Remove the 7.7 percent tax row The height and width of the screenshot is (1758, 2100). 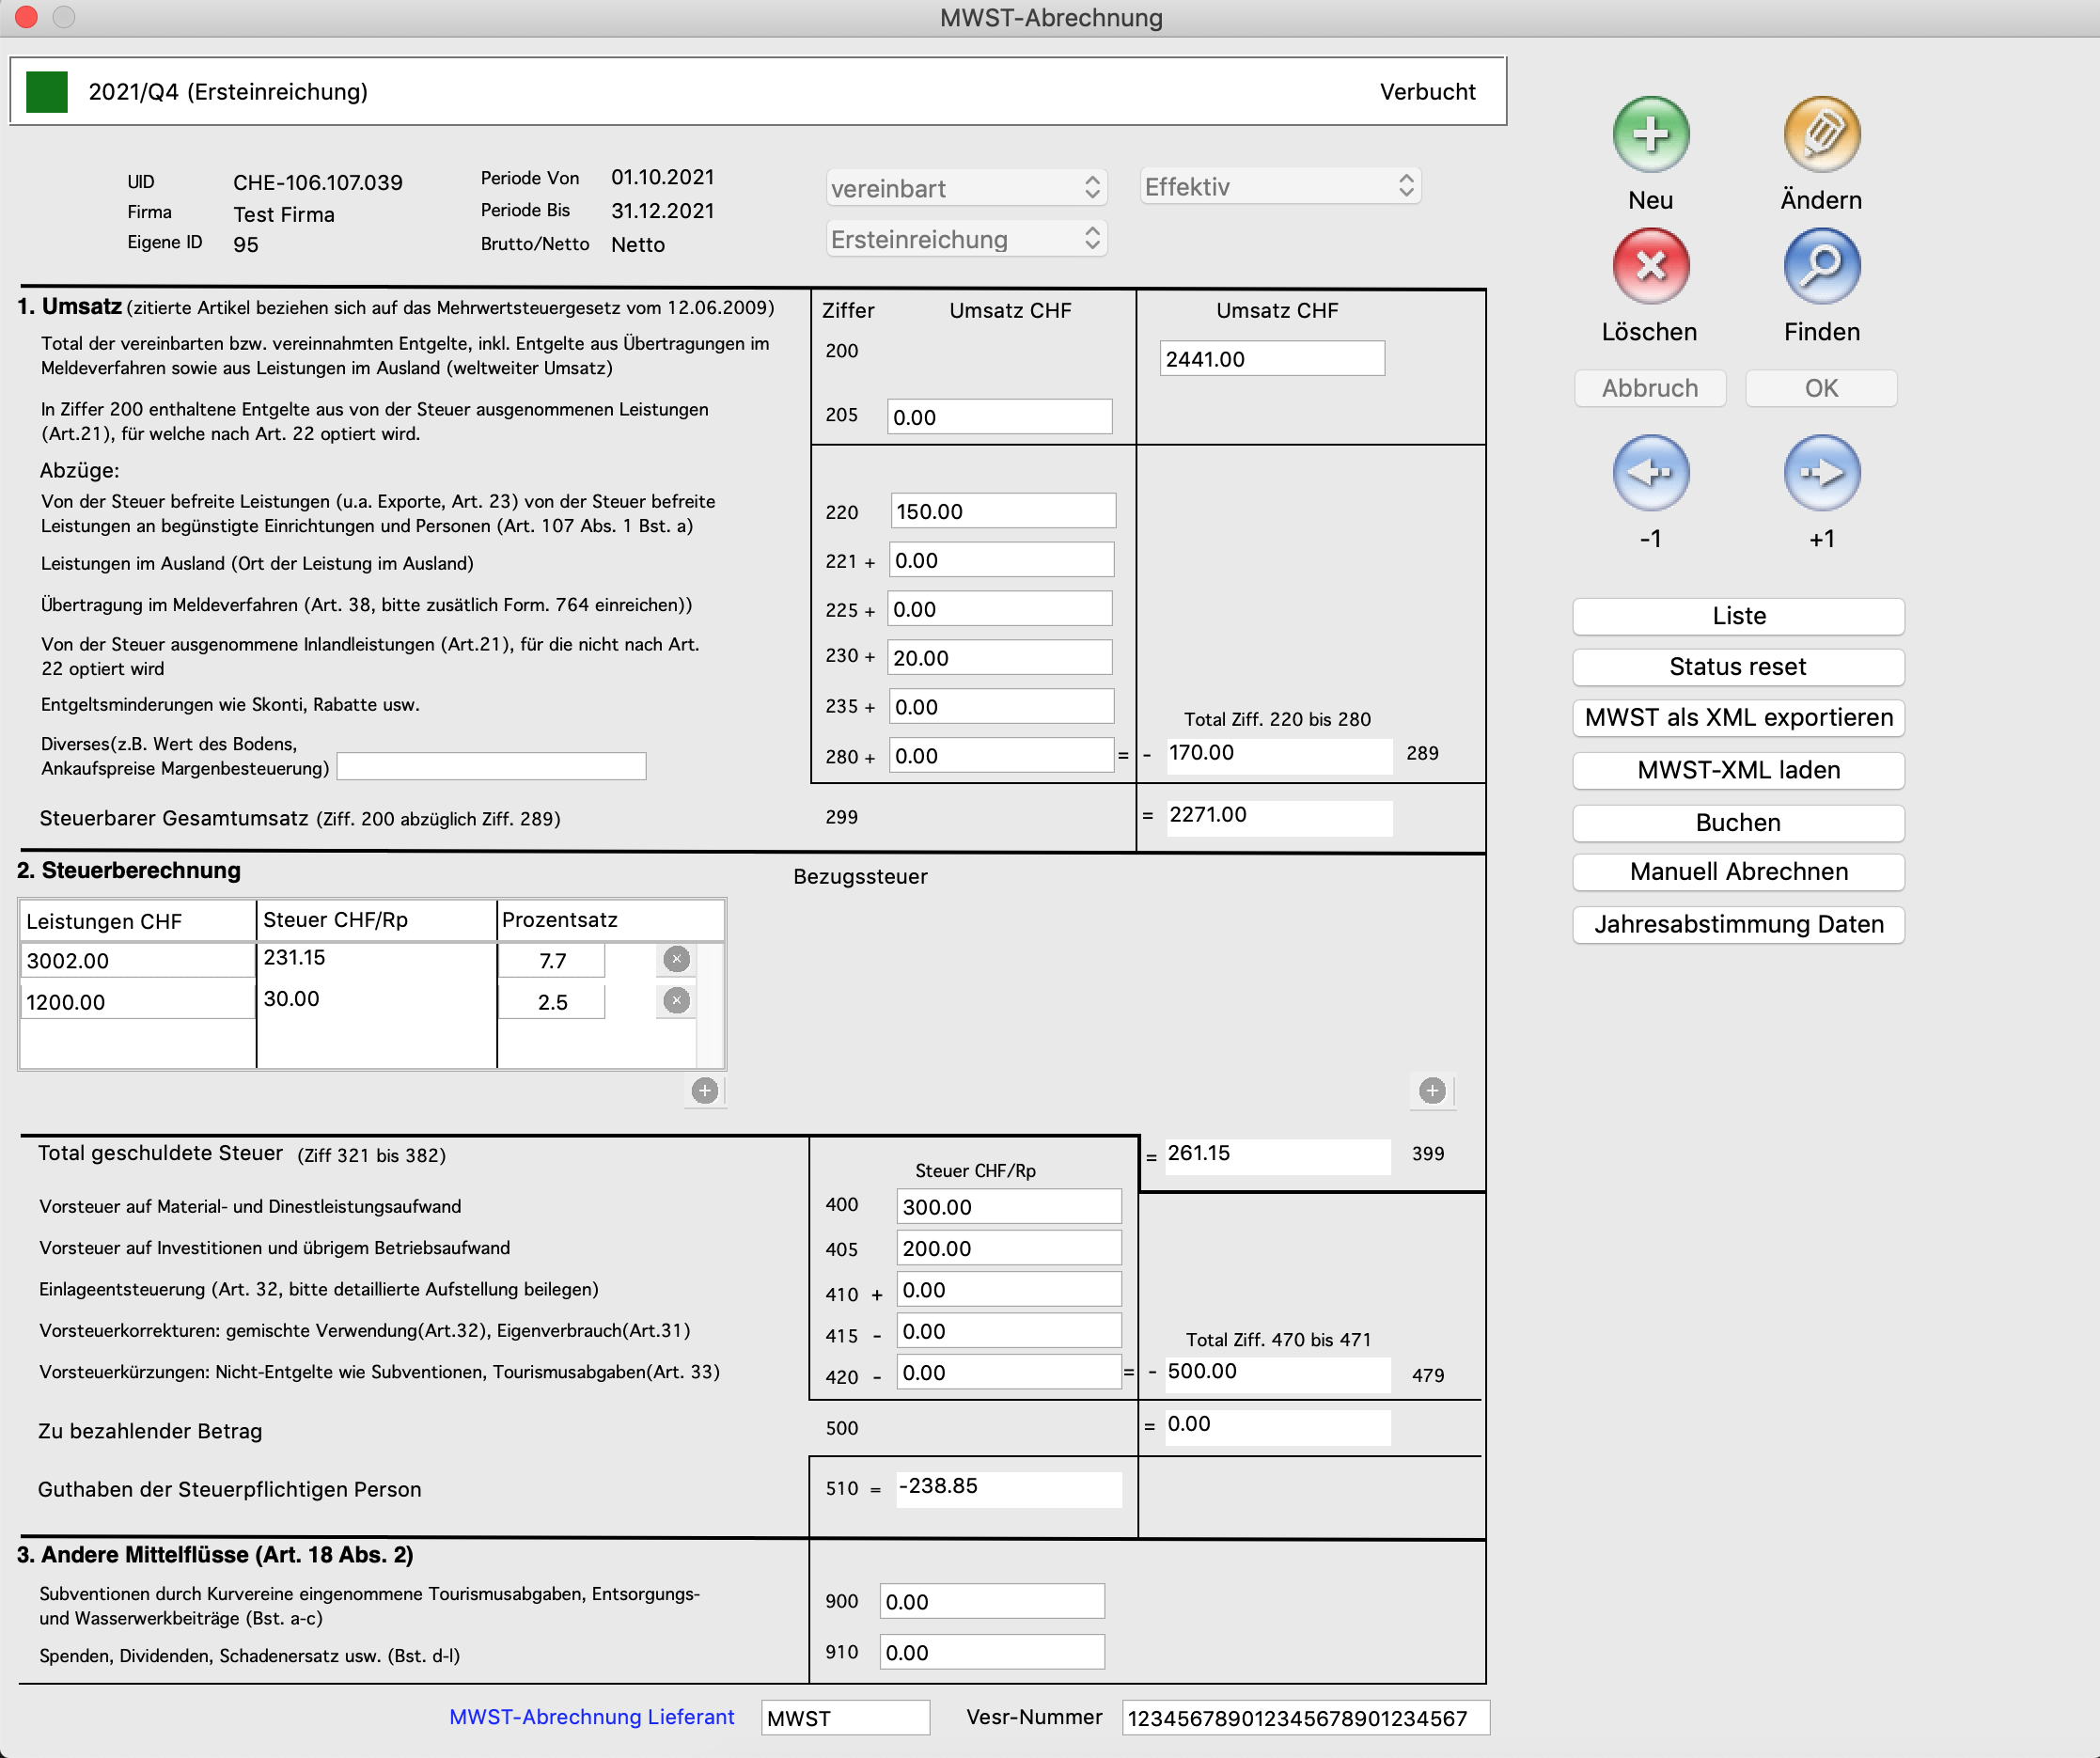pos(677,960)
